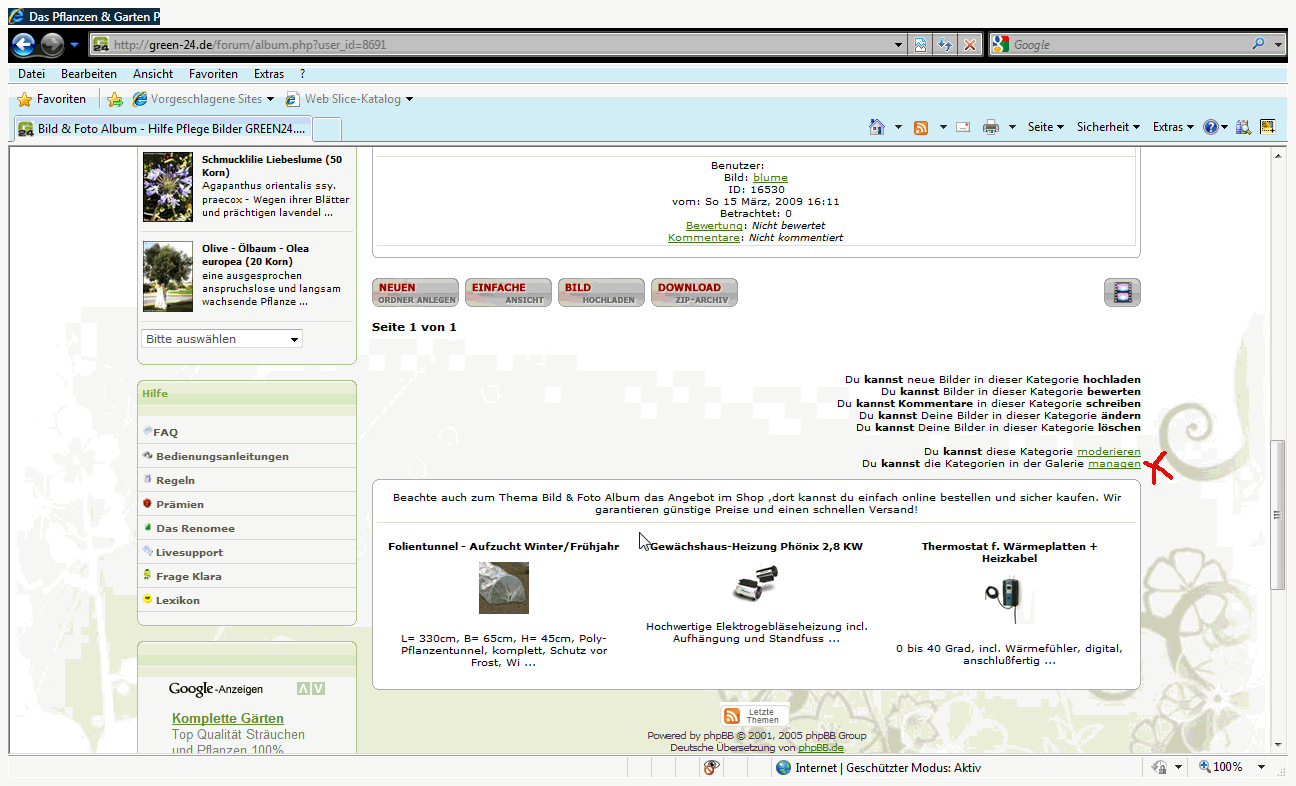The height and width of the screenshot is (786, 1296).
Task: Open the Favoriten star button
Action: [52, 99]
